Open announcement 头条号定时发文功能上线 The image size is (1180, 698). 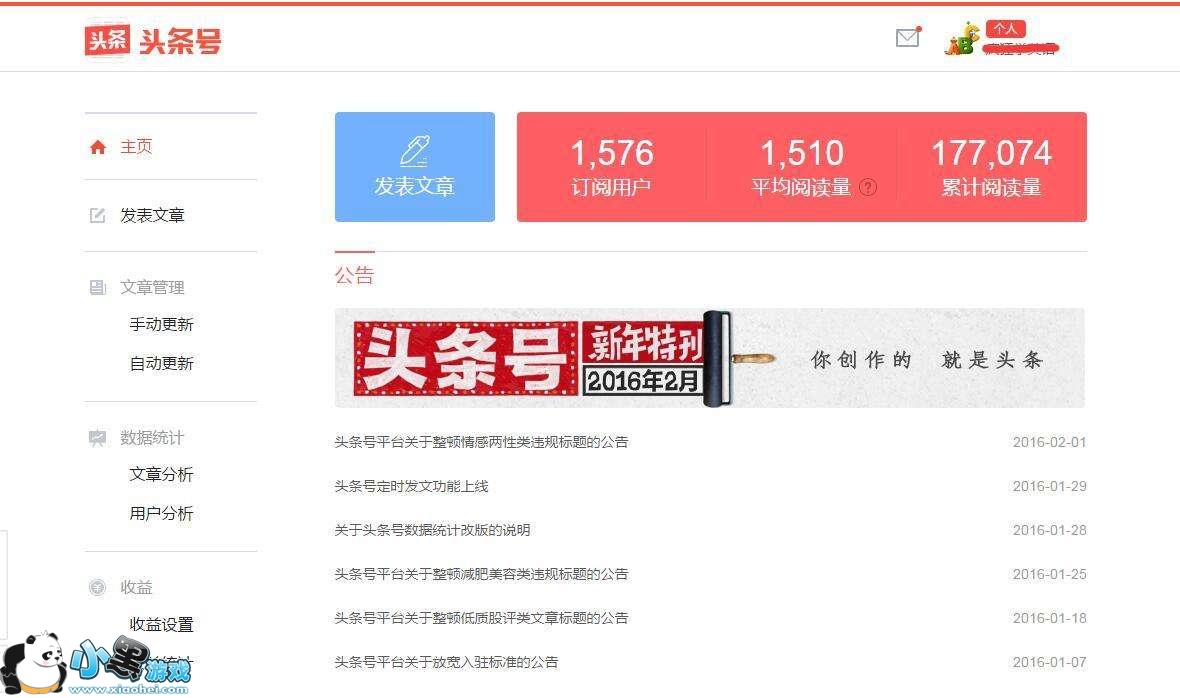[x=411, y=486]
